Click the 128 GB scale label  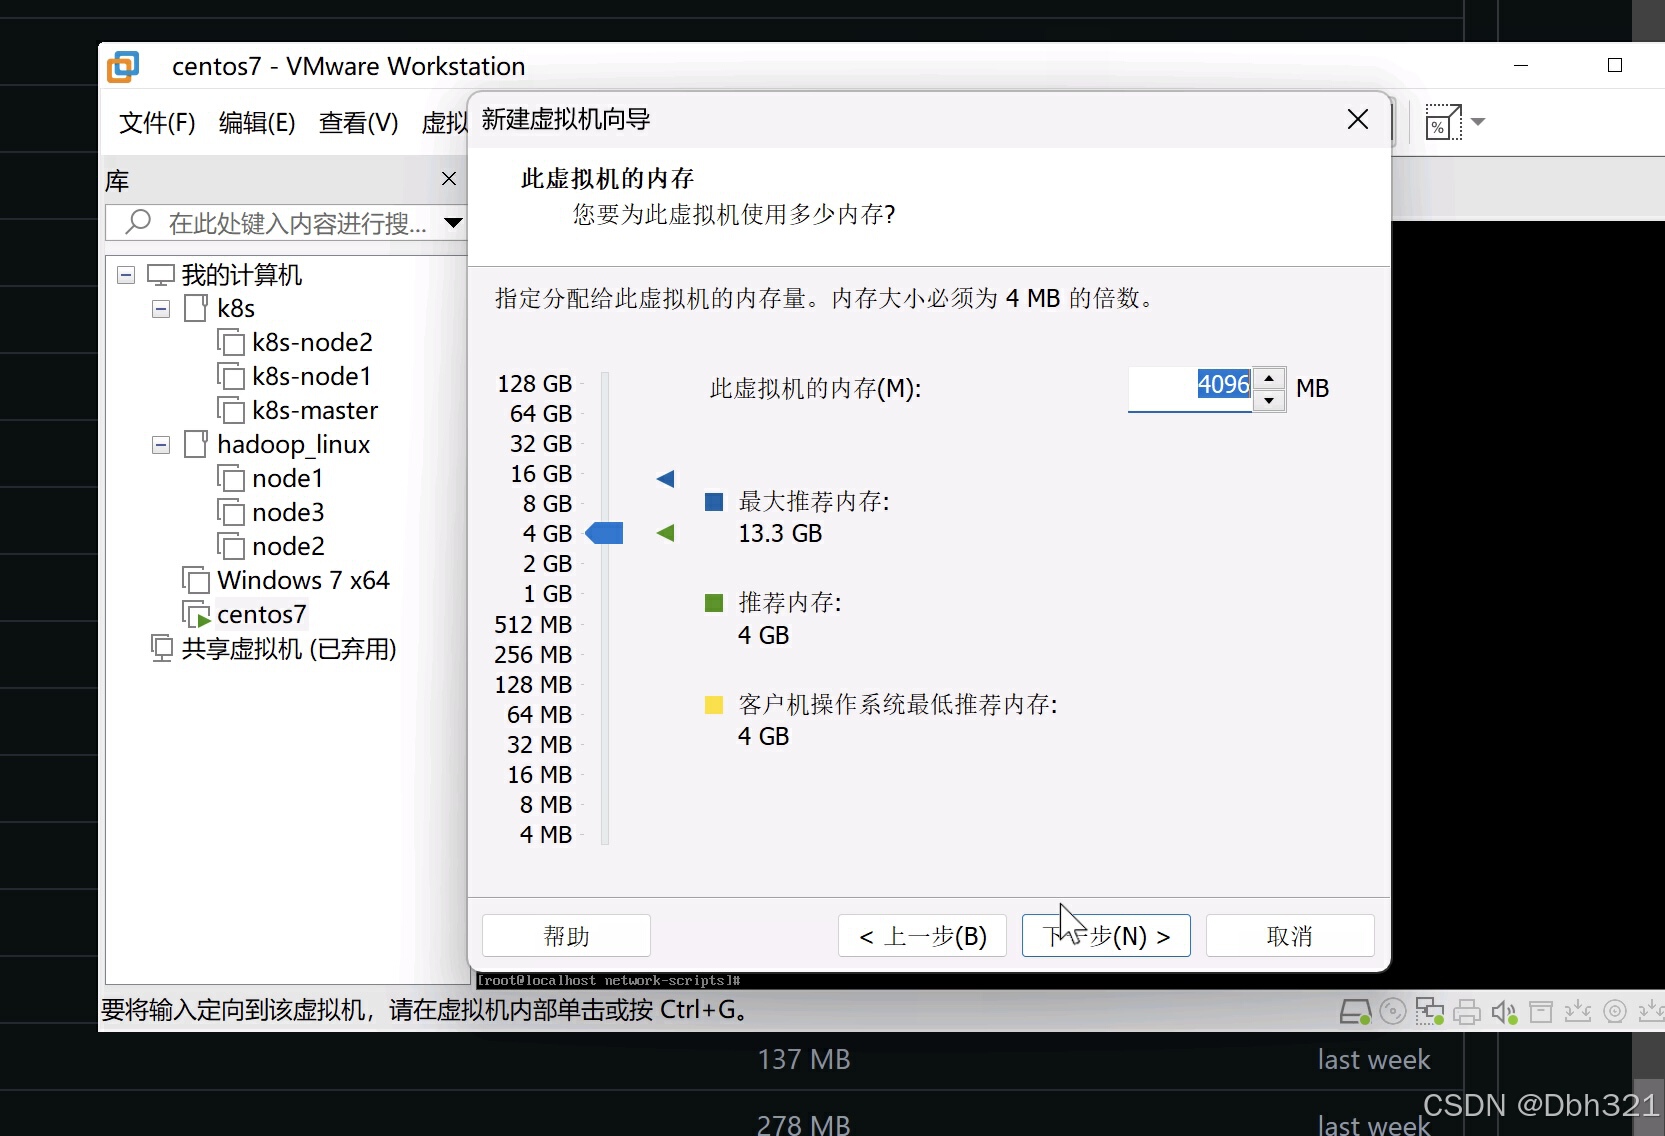[x=535, y=384]
